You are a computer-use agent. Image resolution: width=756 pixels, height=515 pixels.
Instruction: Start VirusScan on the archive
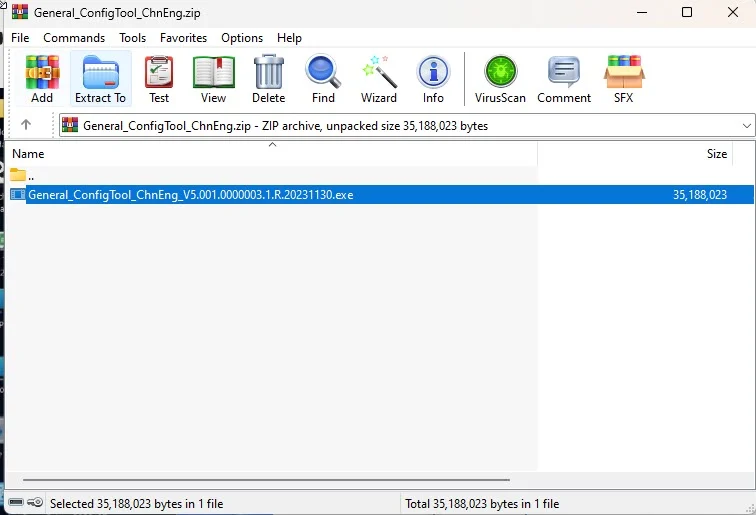[500, 79]
